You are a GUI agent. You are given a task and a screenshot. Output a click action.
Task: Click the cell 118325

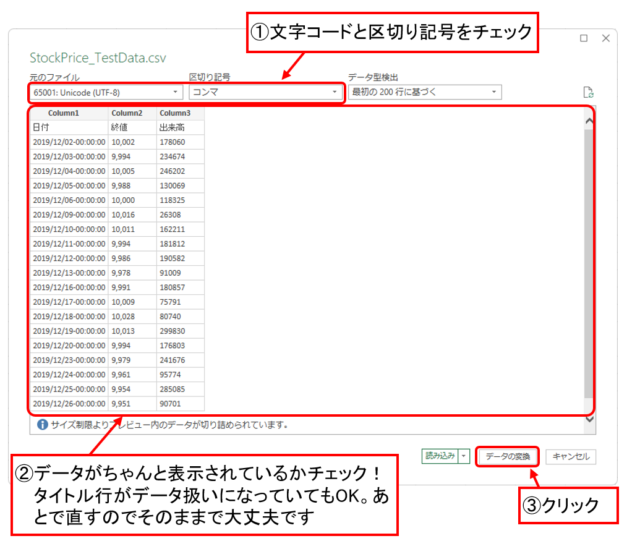(x=180, y=200)
